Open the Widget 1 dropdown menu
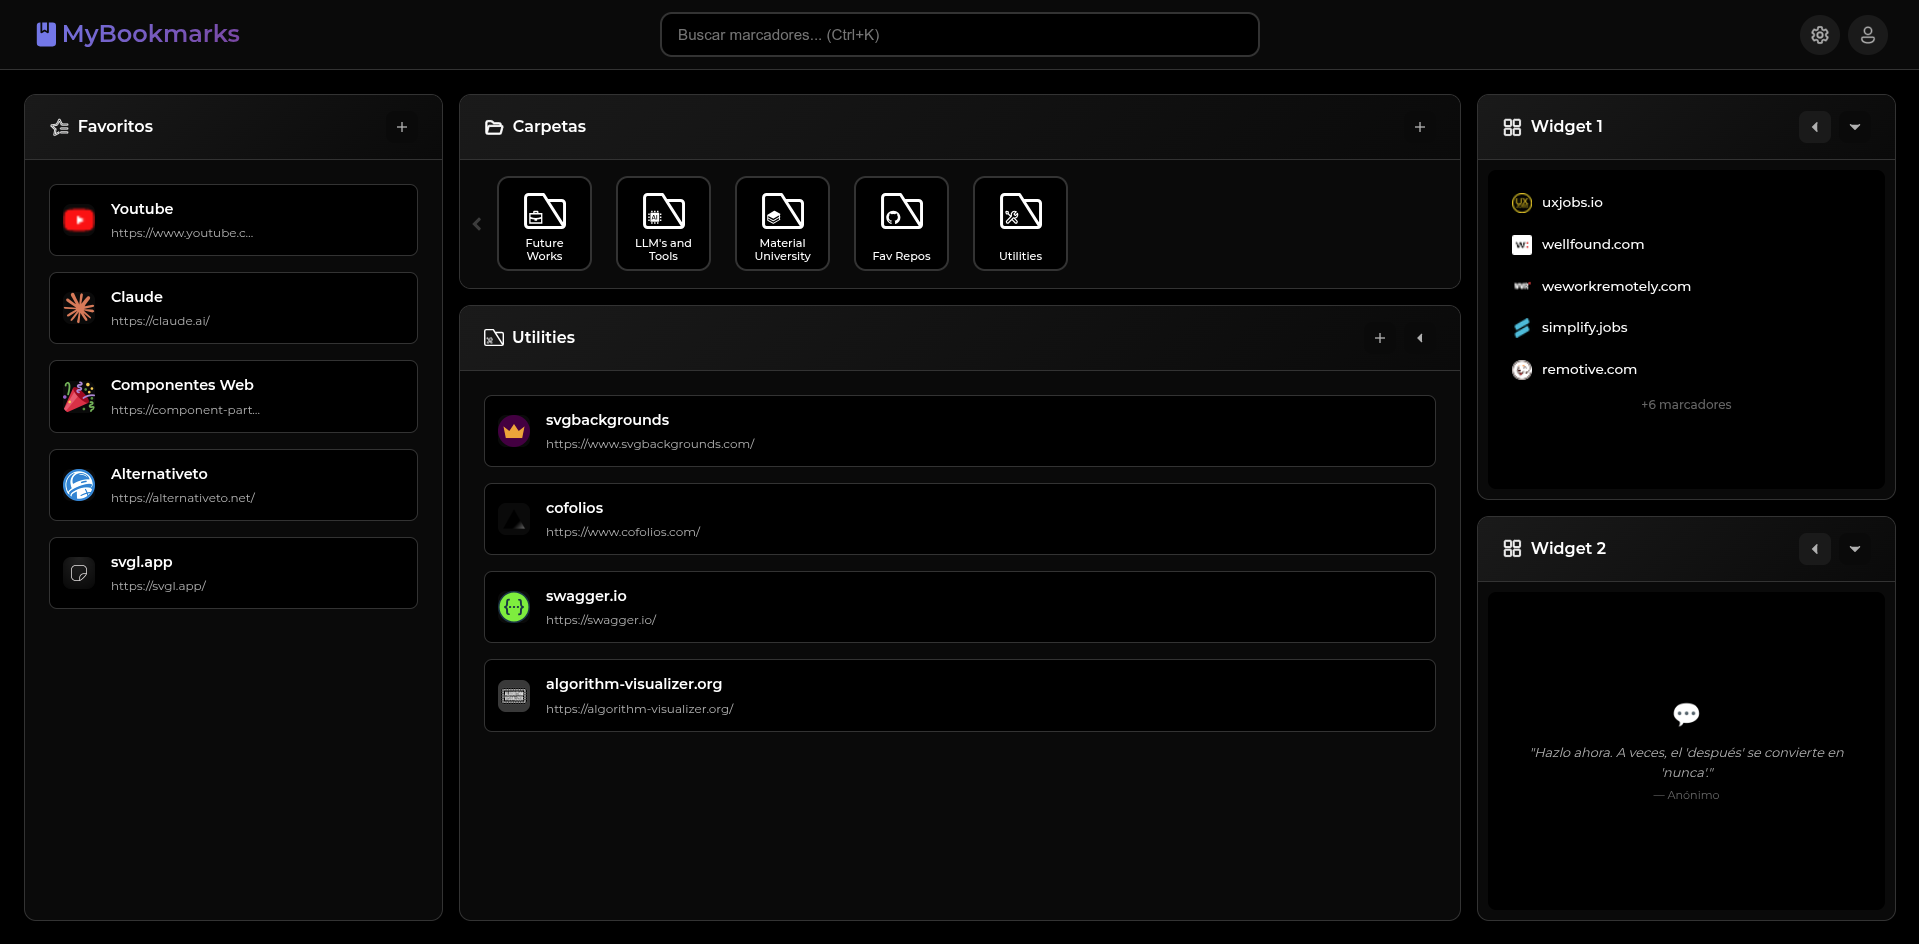This screenshot has width=1919, height=944. [1855, 127]
